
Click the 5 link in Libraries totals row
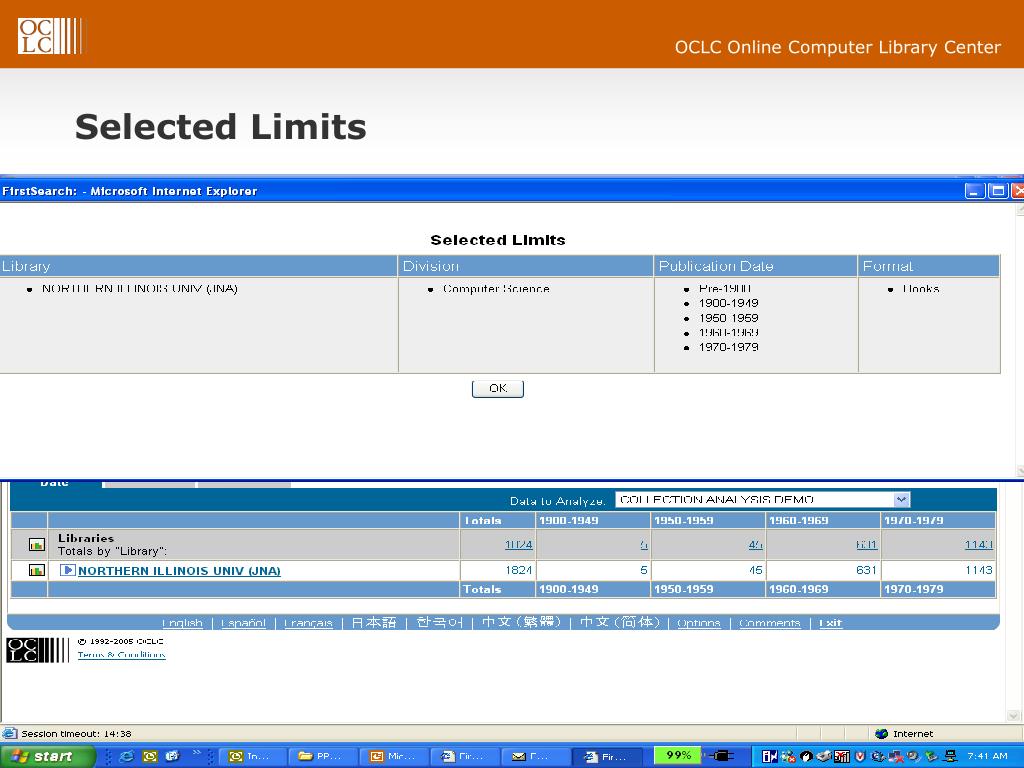(x=644, y=545)
